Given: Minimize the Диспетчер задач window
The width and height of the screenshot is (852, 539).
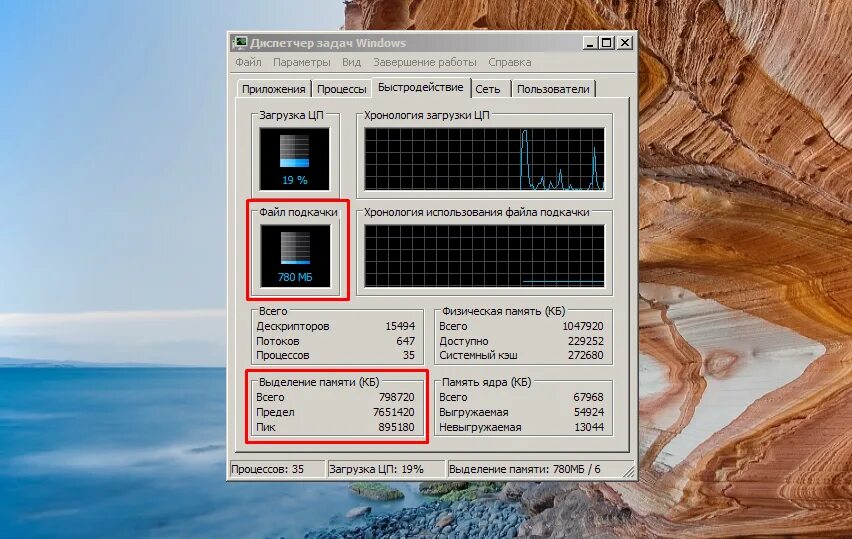Looking at the screenshot, I should coord(591,43).
